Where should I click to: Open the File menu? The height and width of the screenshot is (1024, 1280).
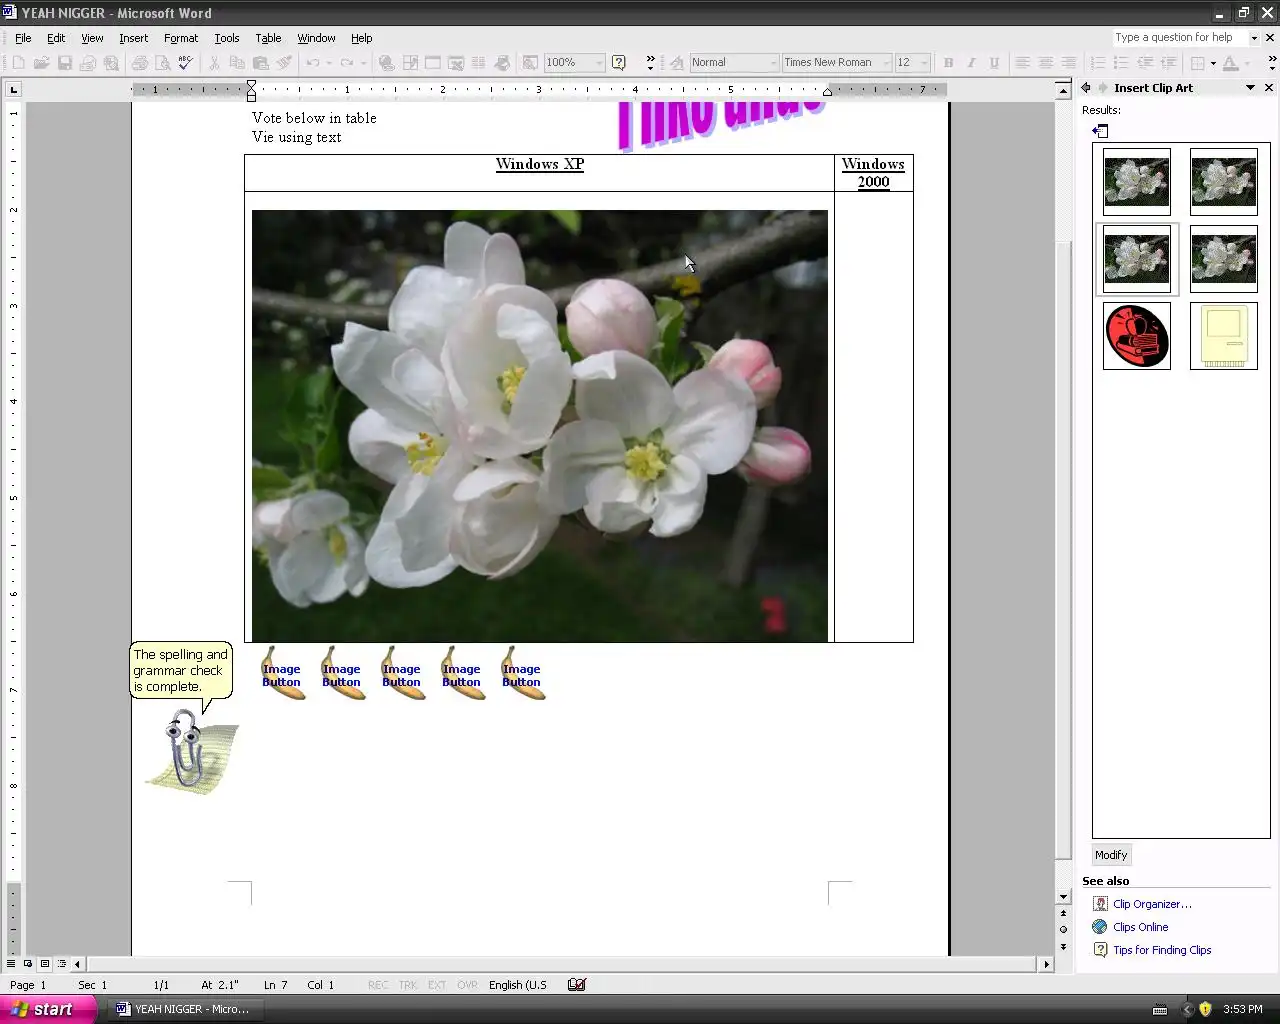(23, 38)
